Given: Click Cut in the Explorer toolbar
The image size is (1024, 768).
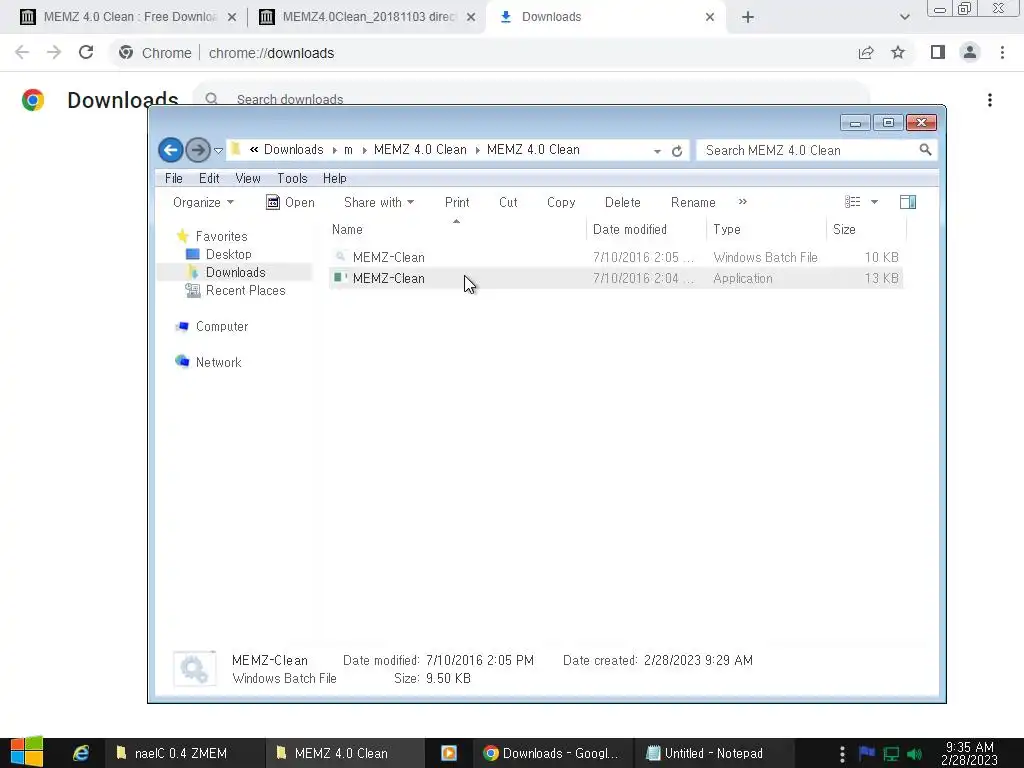Looking at the screenshot, I should [x=508, y=202].
